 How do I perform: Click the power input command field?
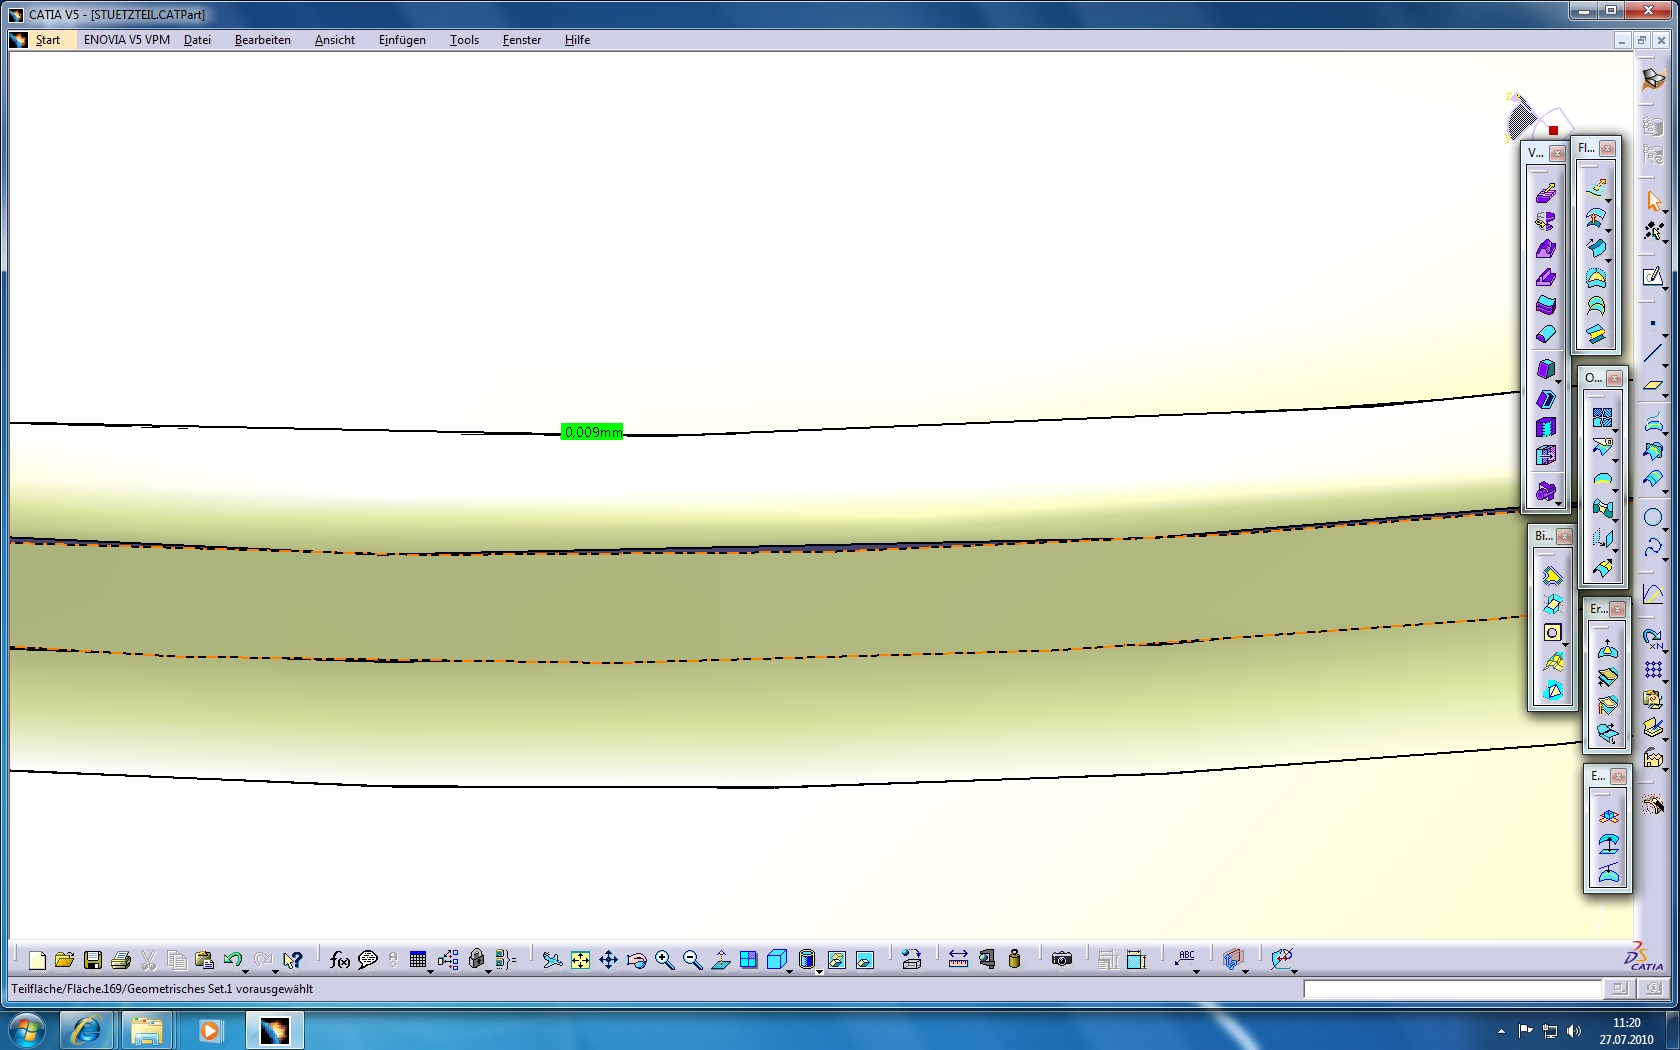click(x=1452, y=989)
